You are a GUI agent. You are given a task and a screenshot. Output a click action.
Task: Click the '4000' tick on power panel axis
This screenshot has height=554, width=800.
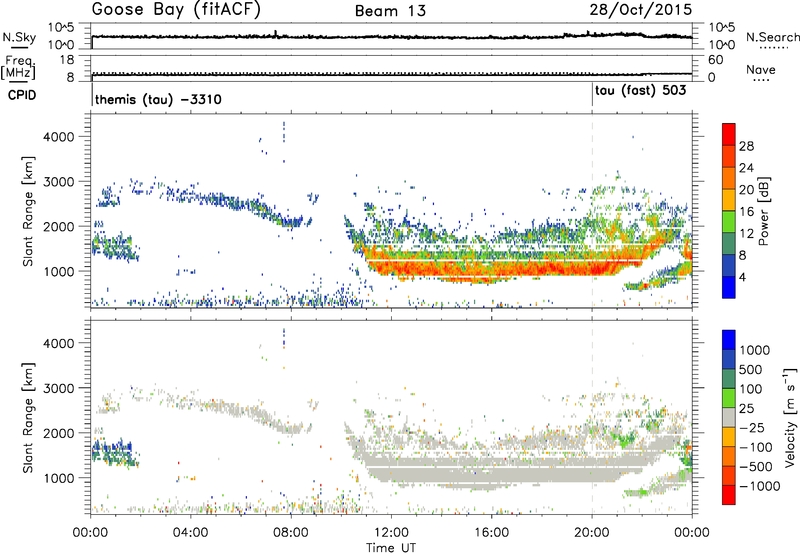coord(59,137)
